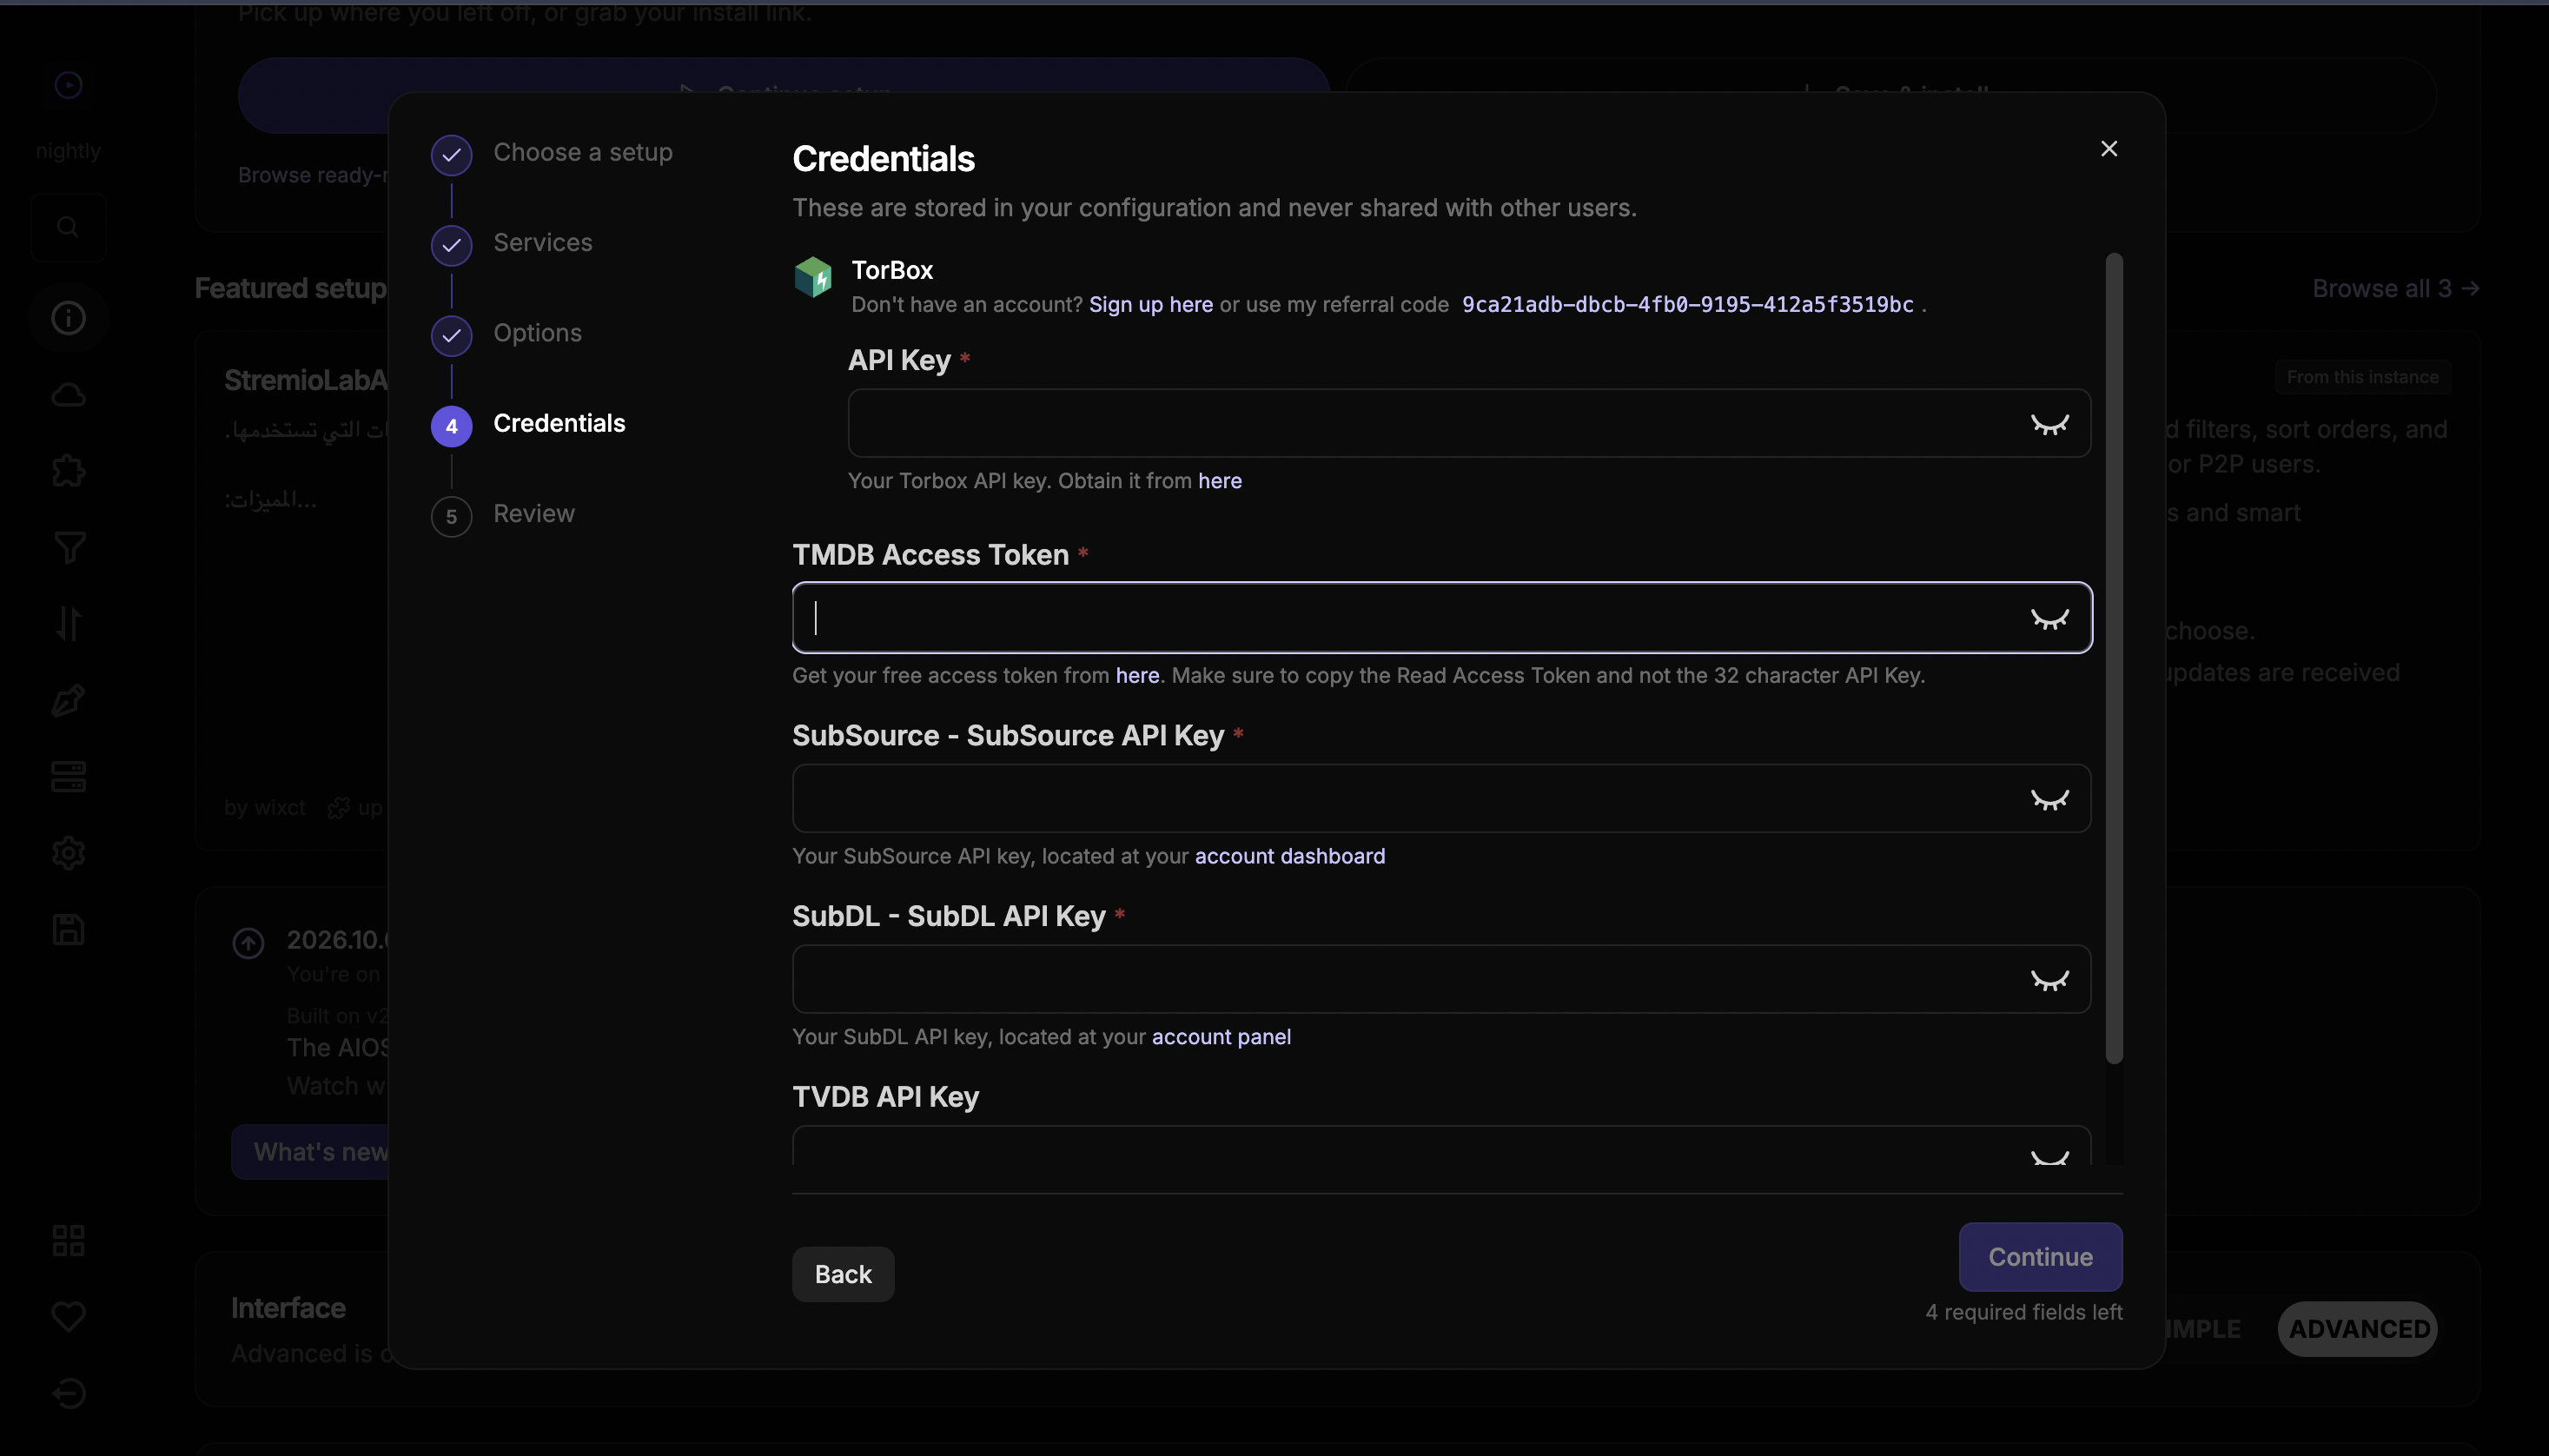Open the TorBox Sign up here link
Image resolution: width=2549 pixels, height=1456 pixels.
[x=1150, y=305]
